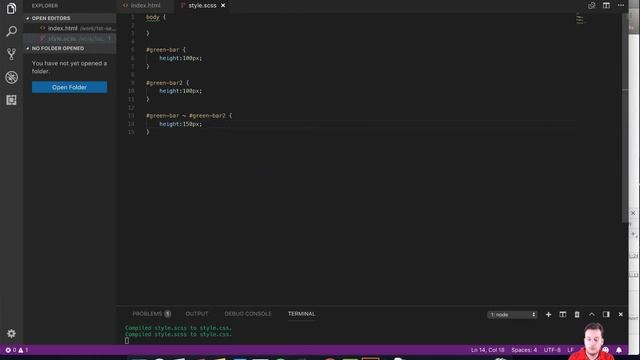The image size is (640, 360).
Task: Select the terminal '1: node' dropdown
Action: [x=512, y=315]
